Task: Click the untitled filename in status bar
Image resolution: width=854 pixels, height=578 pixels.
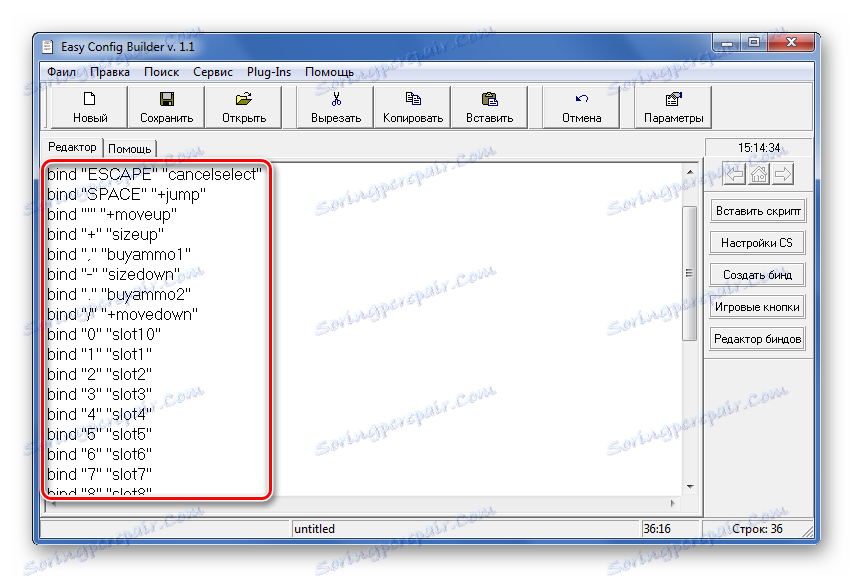Action: click(x=314, y=529)
